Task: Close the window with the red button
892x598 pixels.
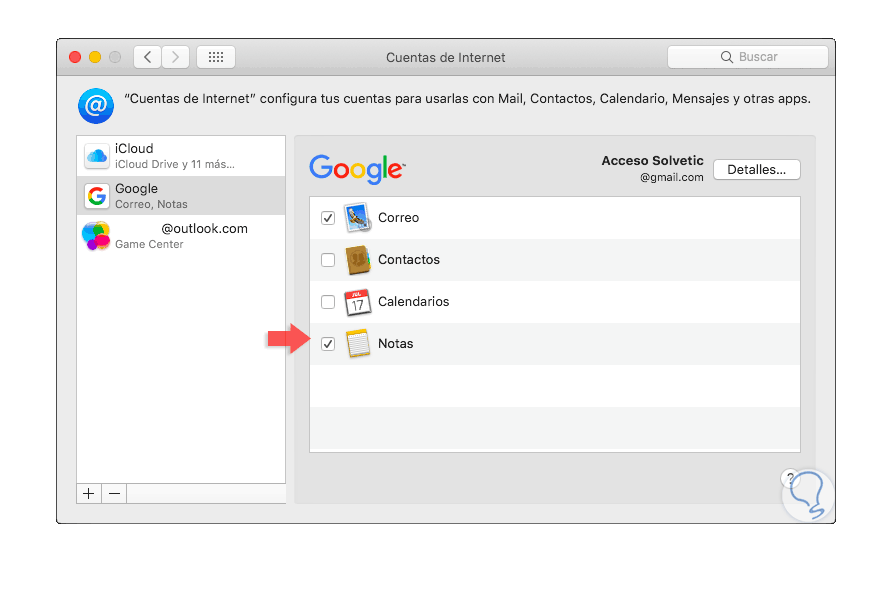Action: [x=75, y=57]
